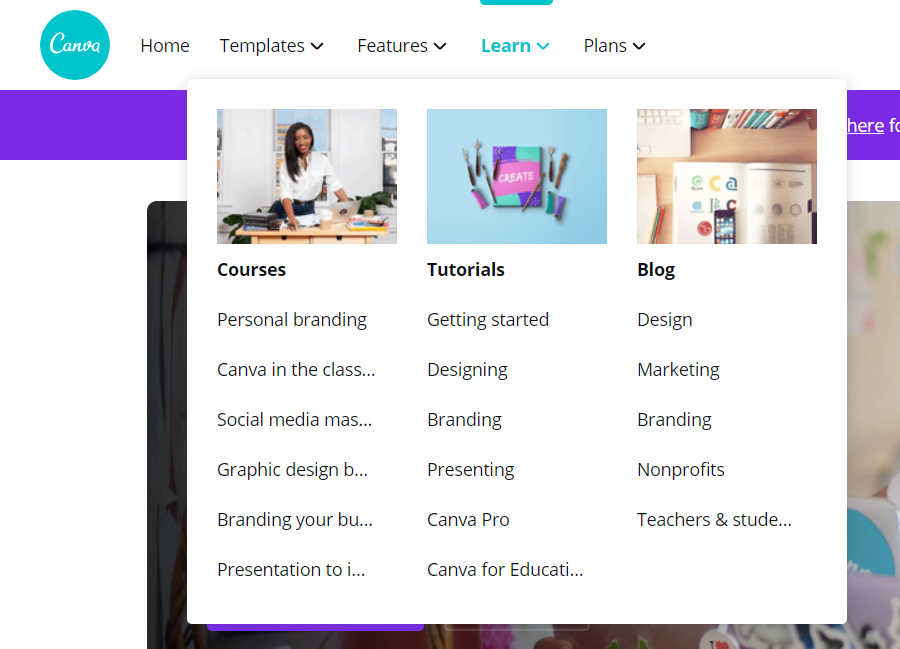Select the Courses heading link

coord(251,269)
